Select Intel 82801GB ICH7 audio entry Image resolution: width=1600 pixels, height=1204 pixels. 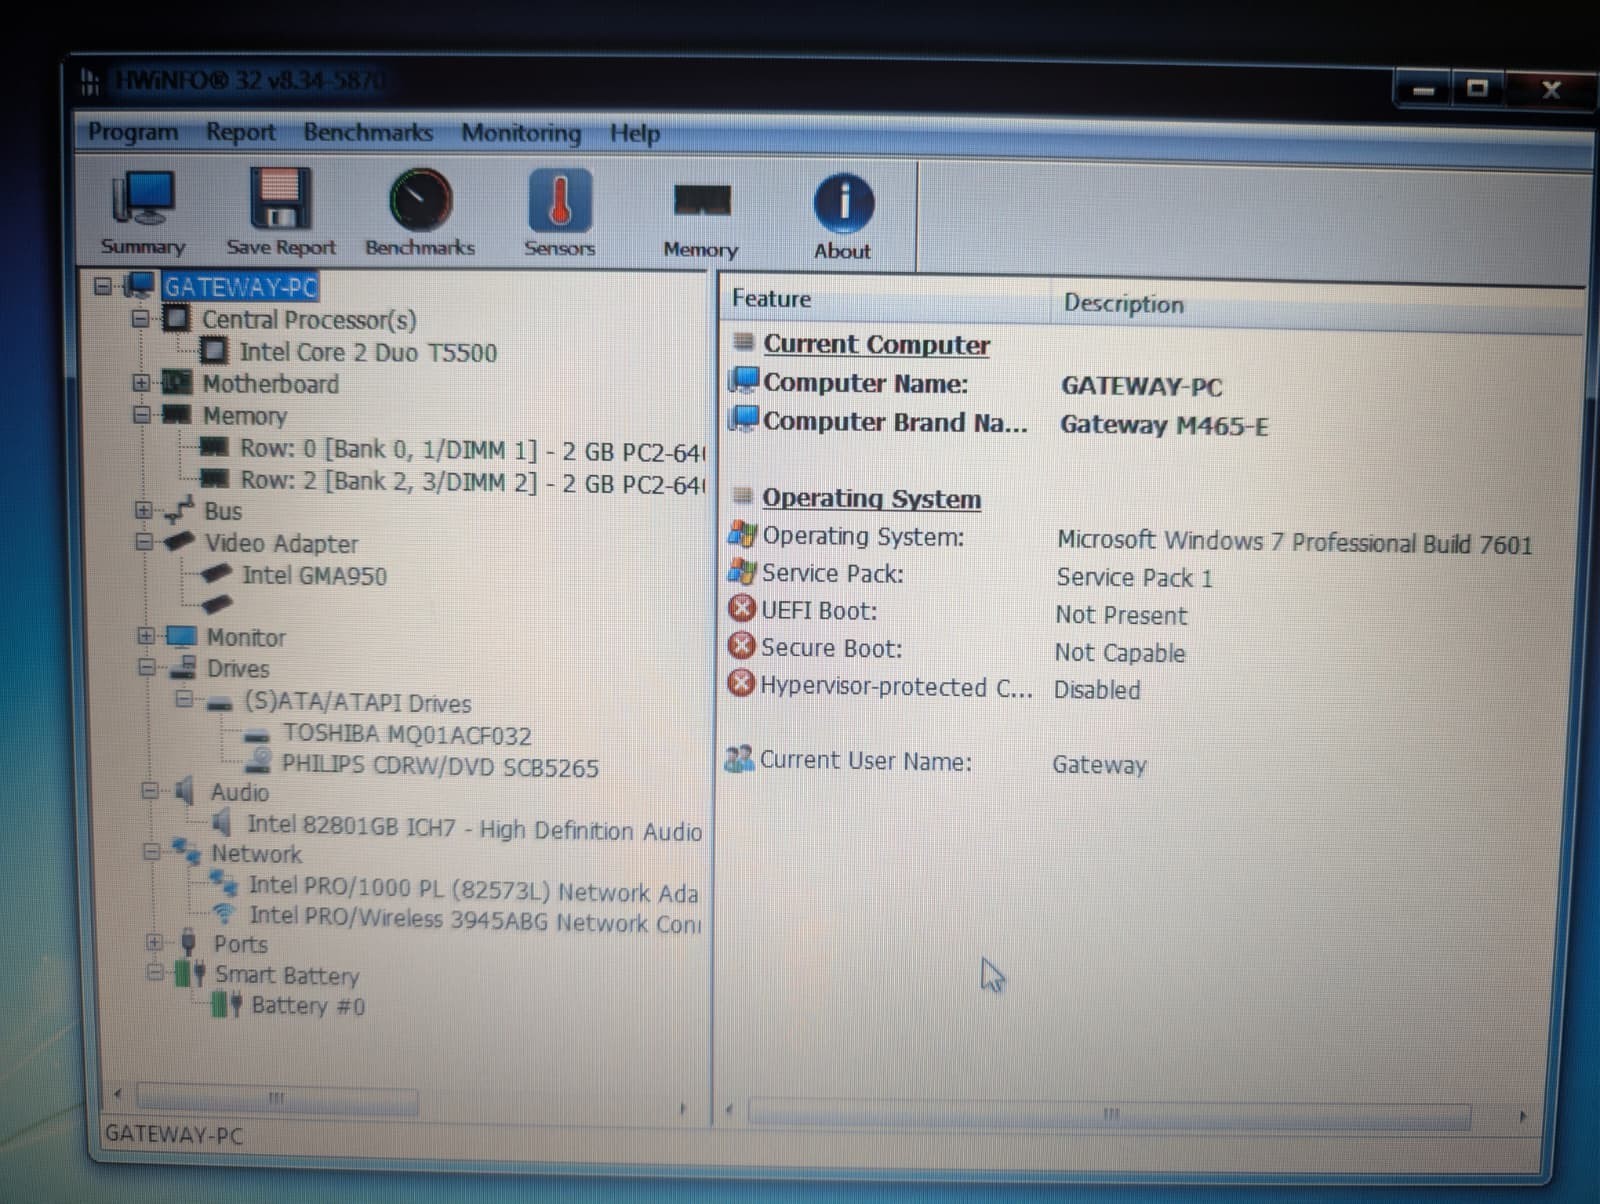[x=474, y=827]
